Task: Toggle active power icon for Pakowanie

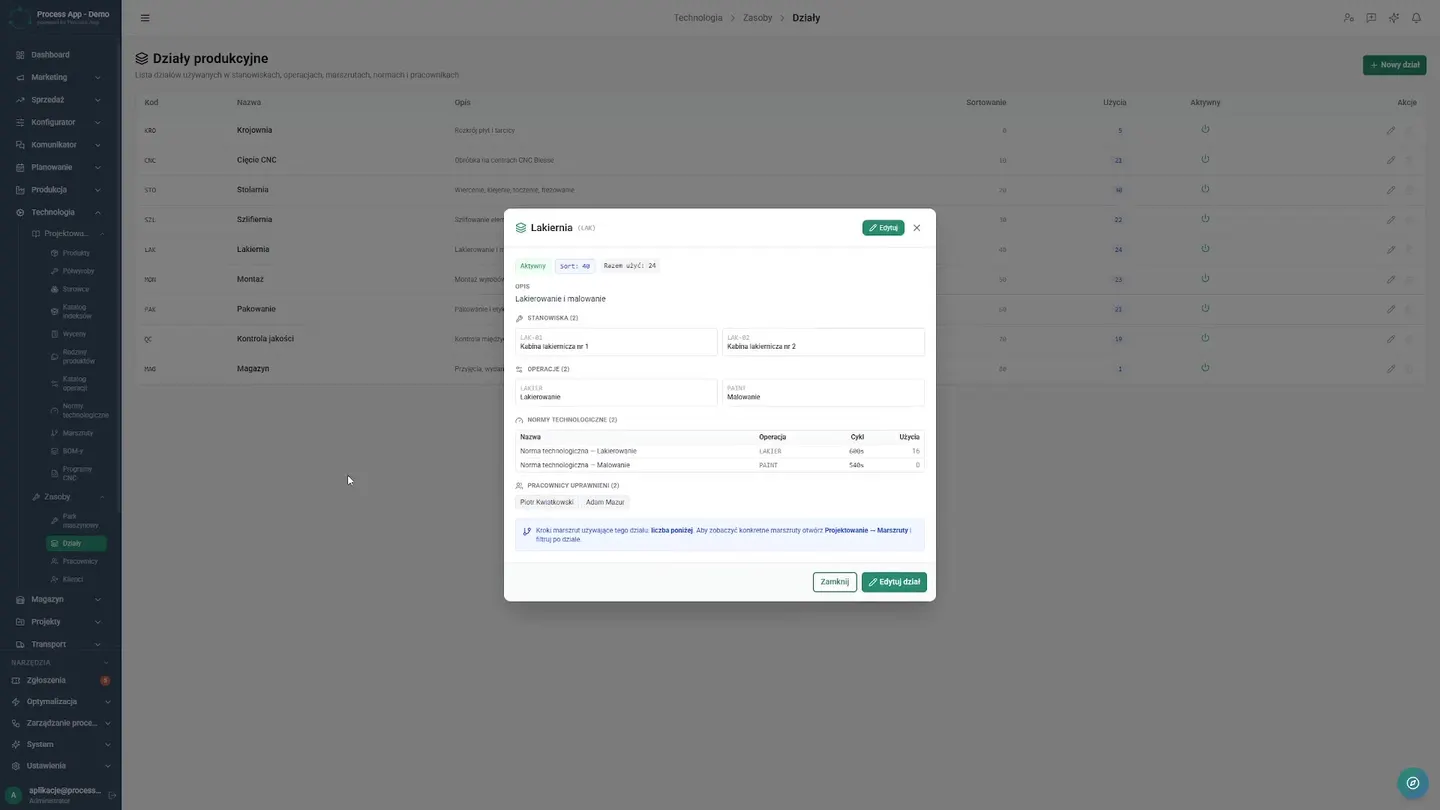Action: 1205,308
